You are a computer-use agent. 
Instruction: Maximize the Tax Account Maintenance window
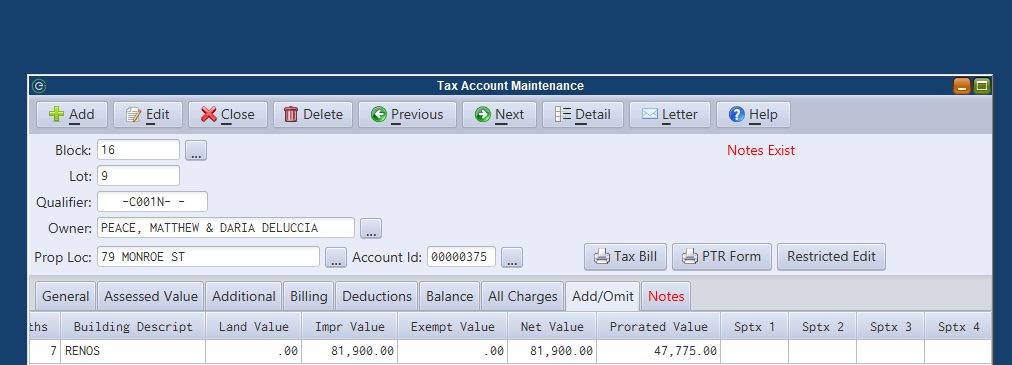(x=982, y=86)
